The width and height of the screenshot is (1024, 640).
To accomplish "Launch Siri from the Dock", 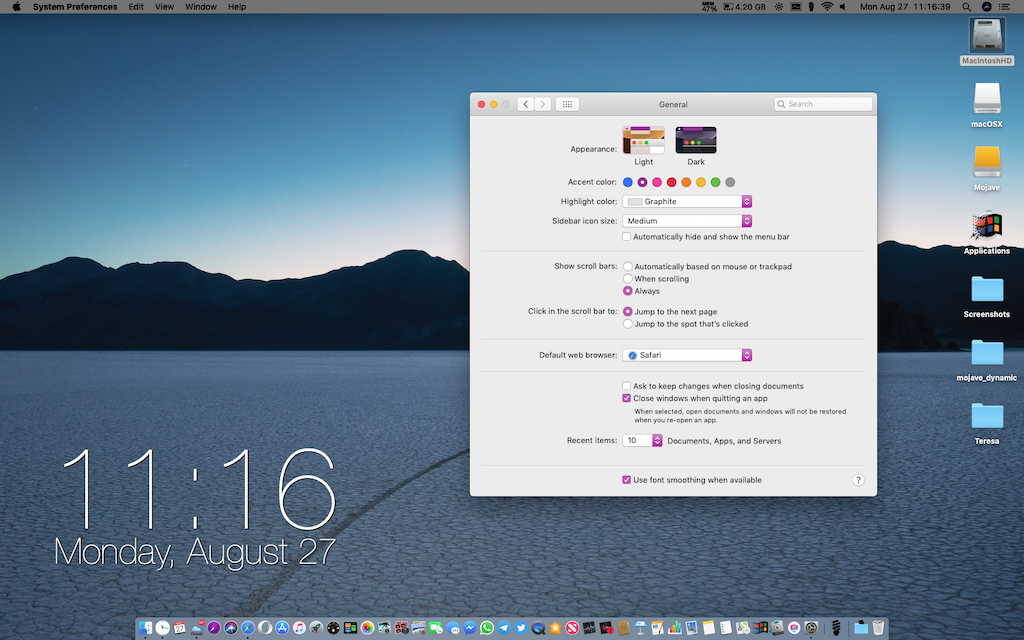I will [231, 628].
